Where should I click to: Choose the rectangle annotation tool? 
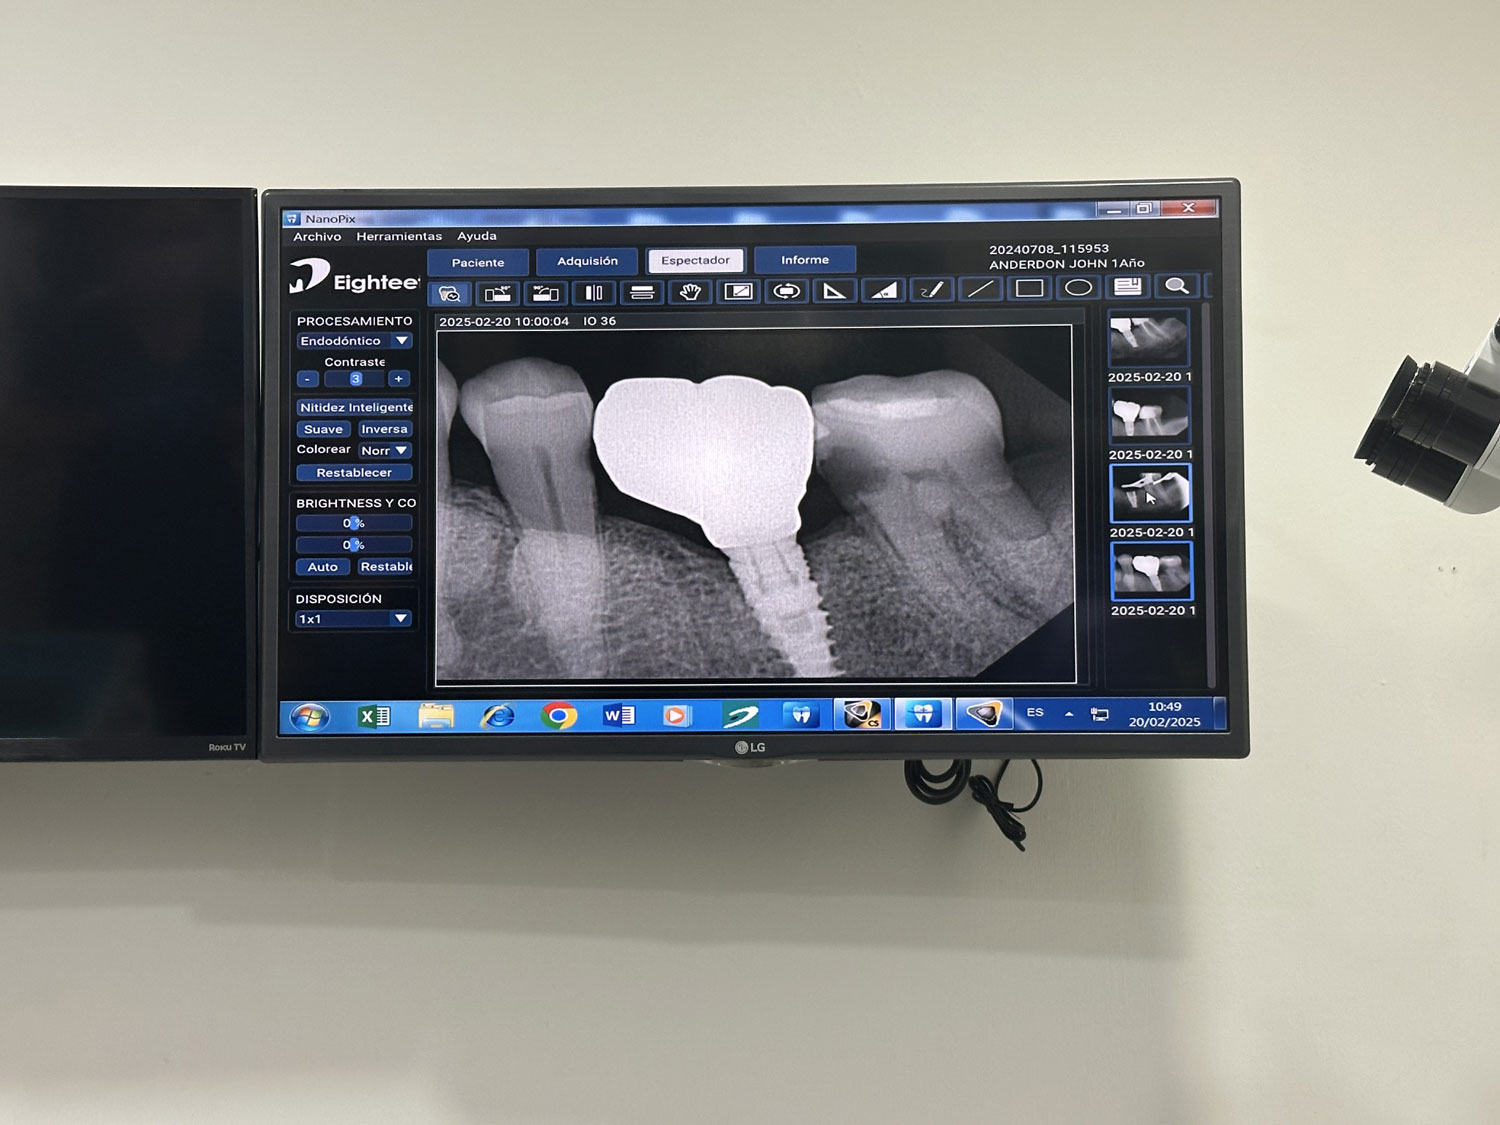click(x=1029, y=288)
